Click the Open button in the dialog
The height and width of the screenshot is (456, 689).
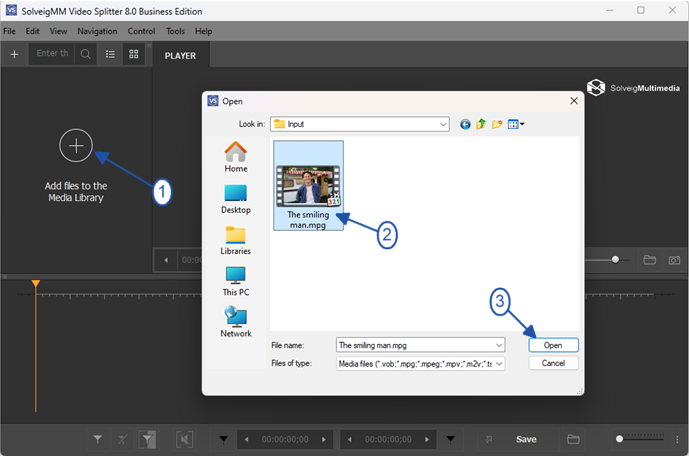(x=553, y=345)
